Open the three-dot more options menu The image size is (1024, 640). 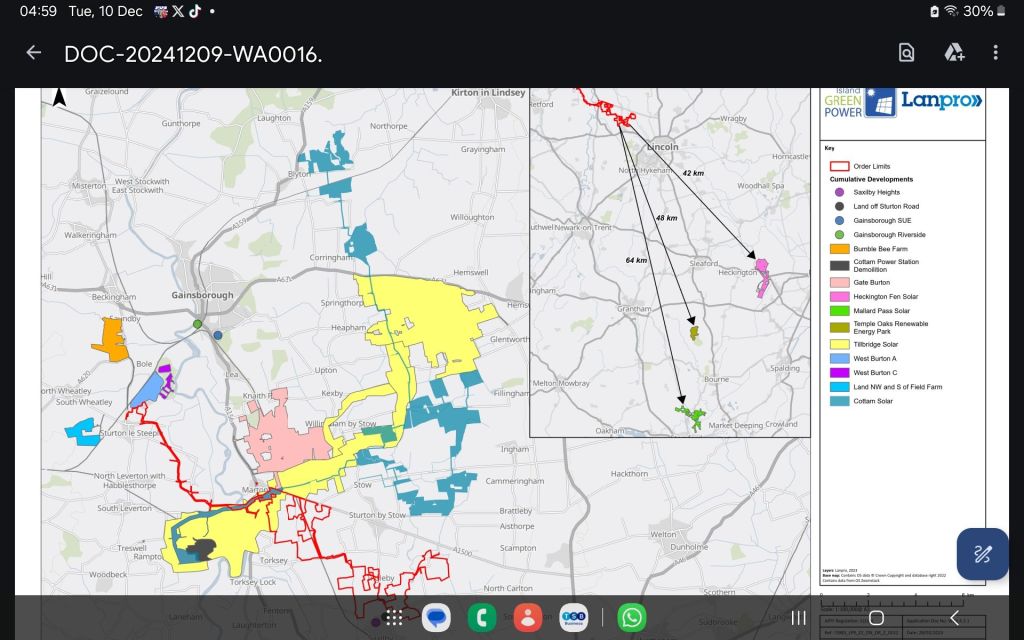point(995,53)
